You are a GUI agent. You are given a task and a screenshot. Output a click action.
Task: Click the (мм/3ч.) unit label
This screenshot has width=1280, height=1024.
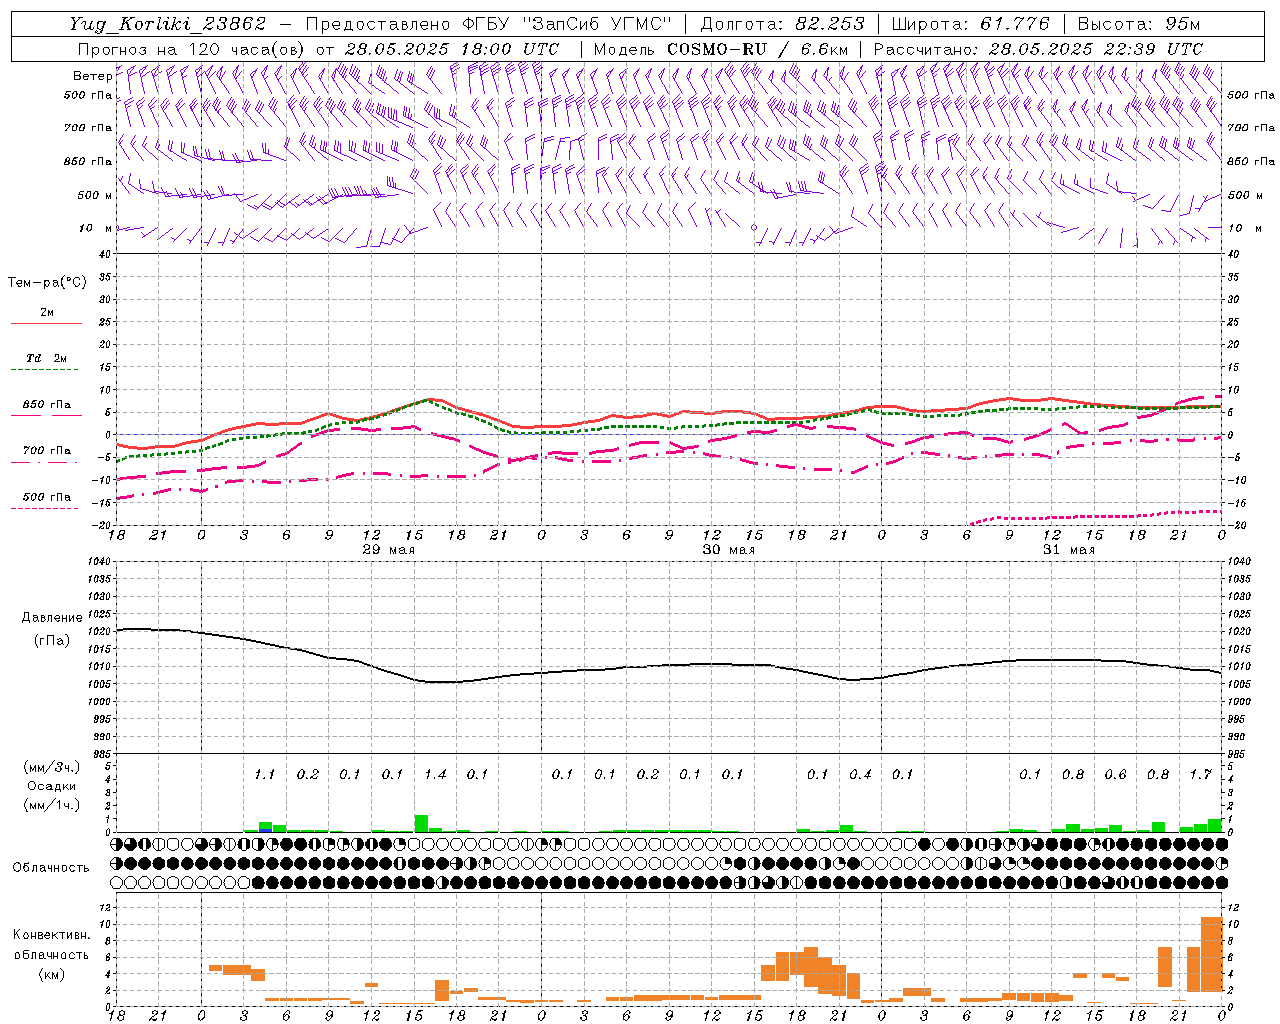(x=52, y=767)
